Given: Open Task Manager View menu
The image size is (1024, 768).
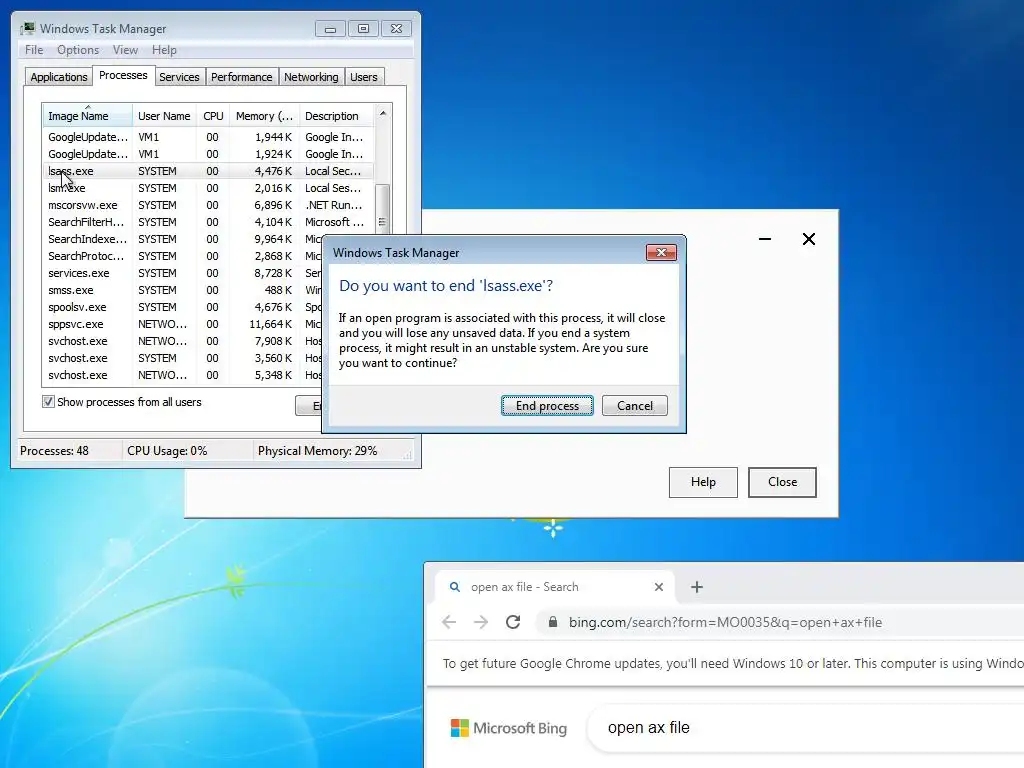Looking at the screenshot, I should click(125, 50).
